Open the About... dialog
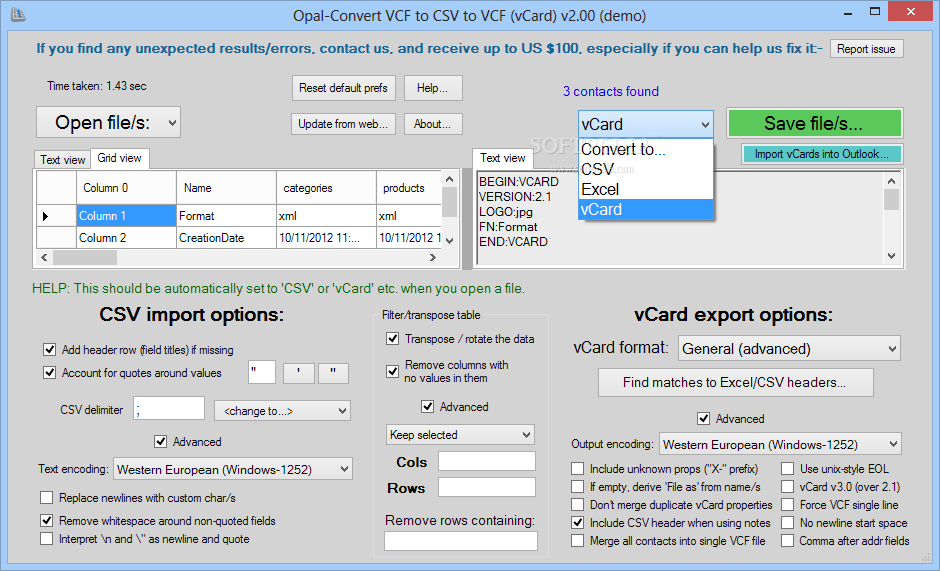Viewport: 940px width, 571px height. tap(433, 124)
